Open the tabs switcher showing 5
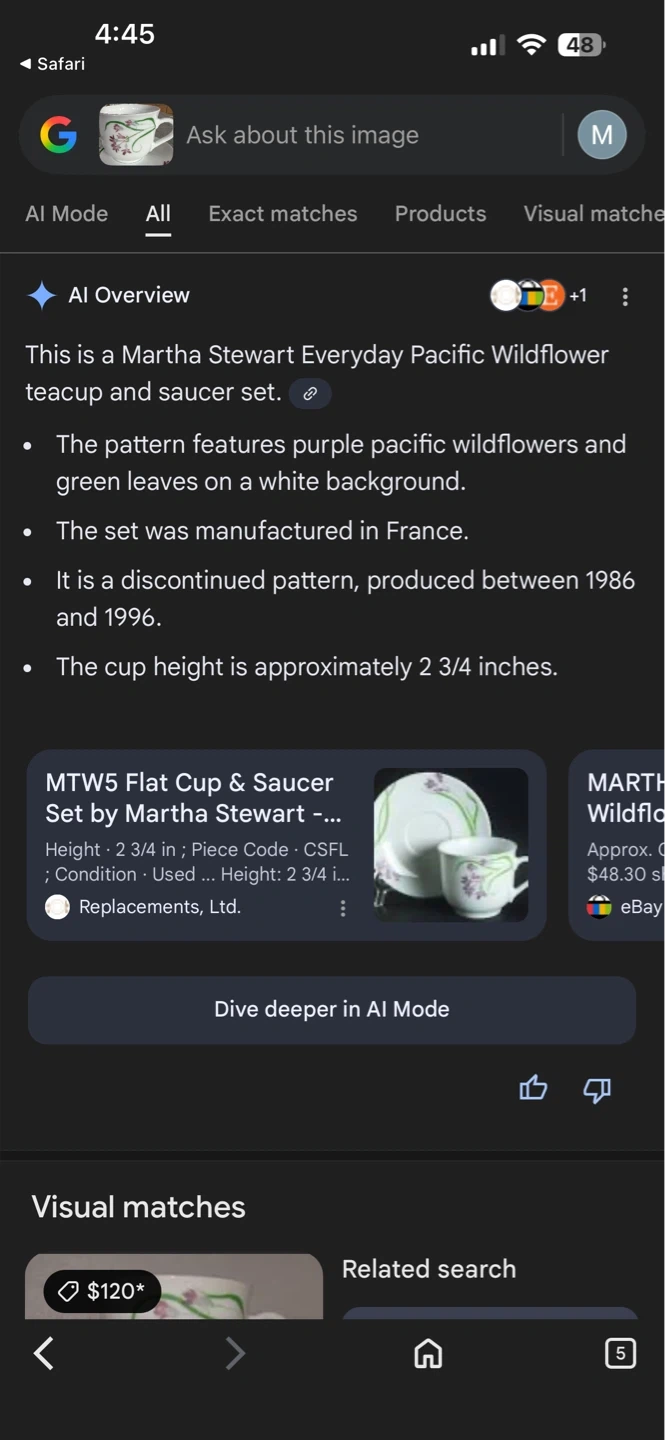665x1440 pixels. pos(620,1354)
